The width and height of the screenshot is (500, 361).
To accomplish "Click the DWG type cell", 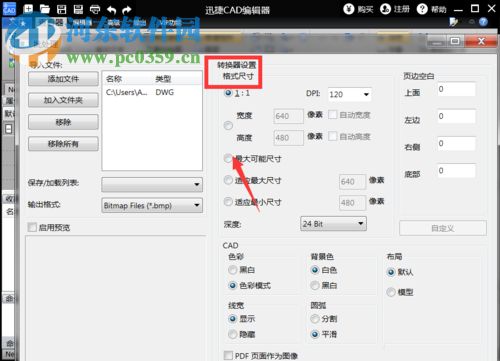I will (165, 92).
